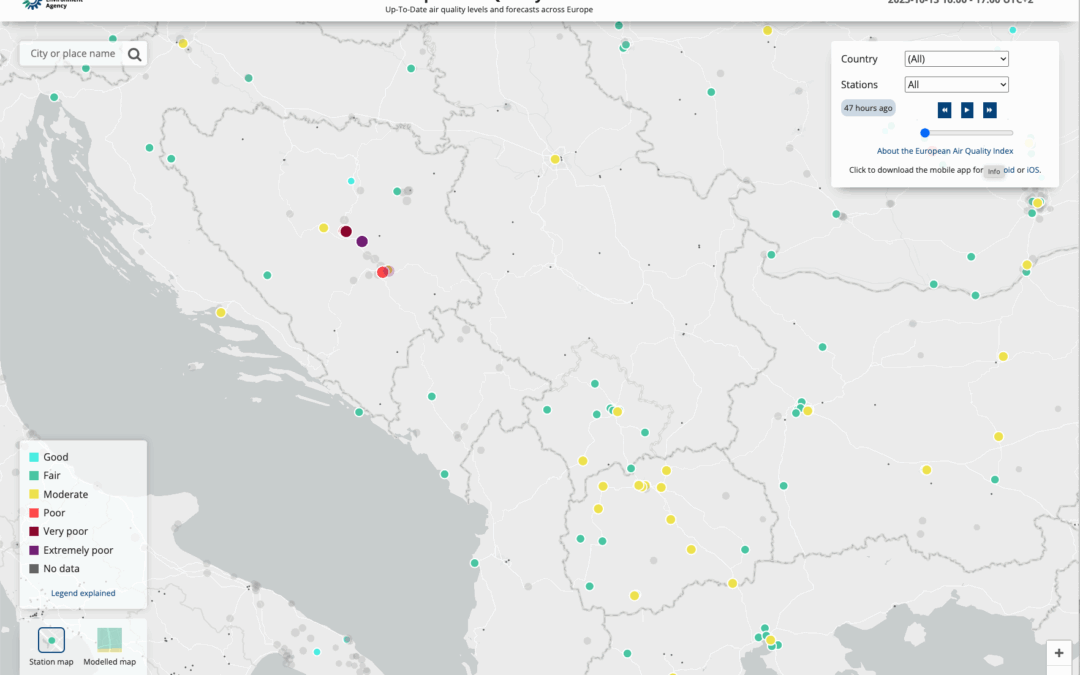Focus the City or place name field

pos(73,54)
